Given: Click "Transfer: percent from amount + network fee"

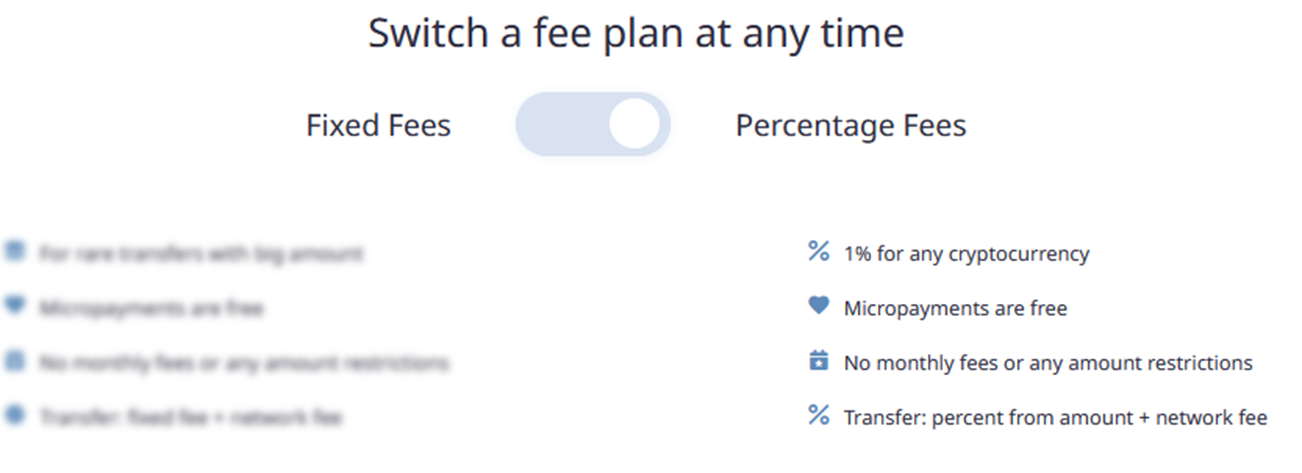Looking at the screenshot, I should coord(1055,417).
